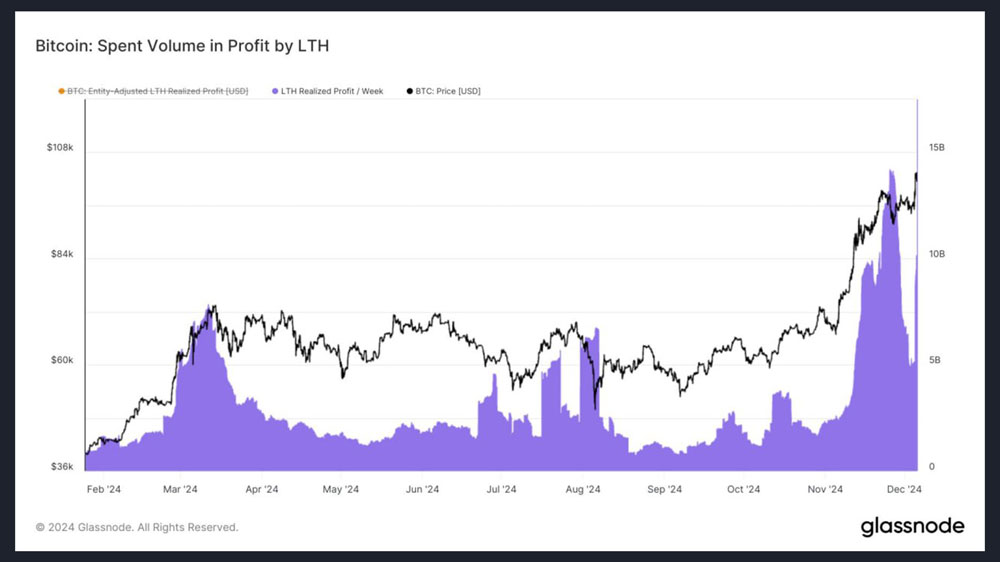
Task: Click the $108k price axis label
Action: pos(60,147)
